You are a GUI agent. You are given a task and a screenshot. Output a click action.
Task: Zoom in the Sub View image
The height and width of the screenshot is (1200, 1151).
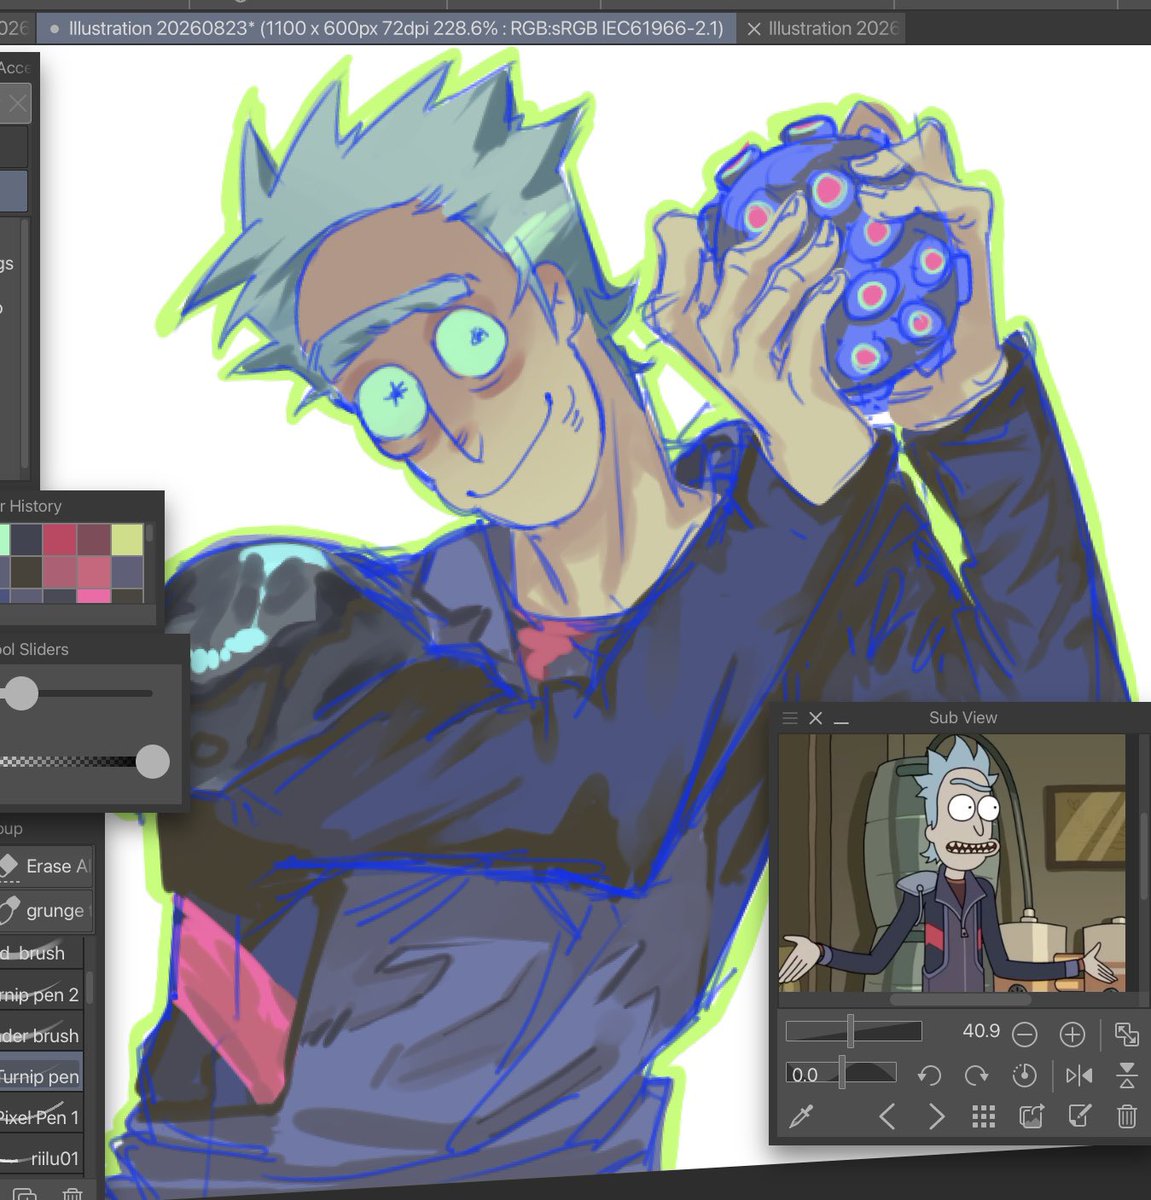(x=1072, y=1034)
